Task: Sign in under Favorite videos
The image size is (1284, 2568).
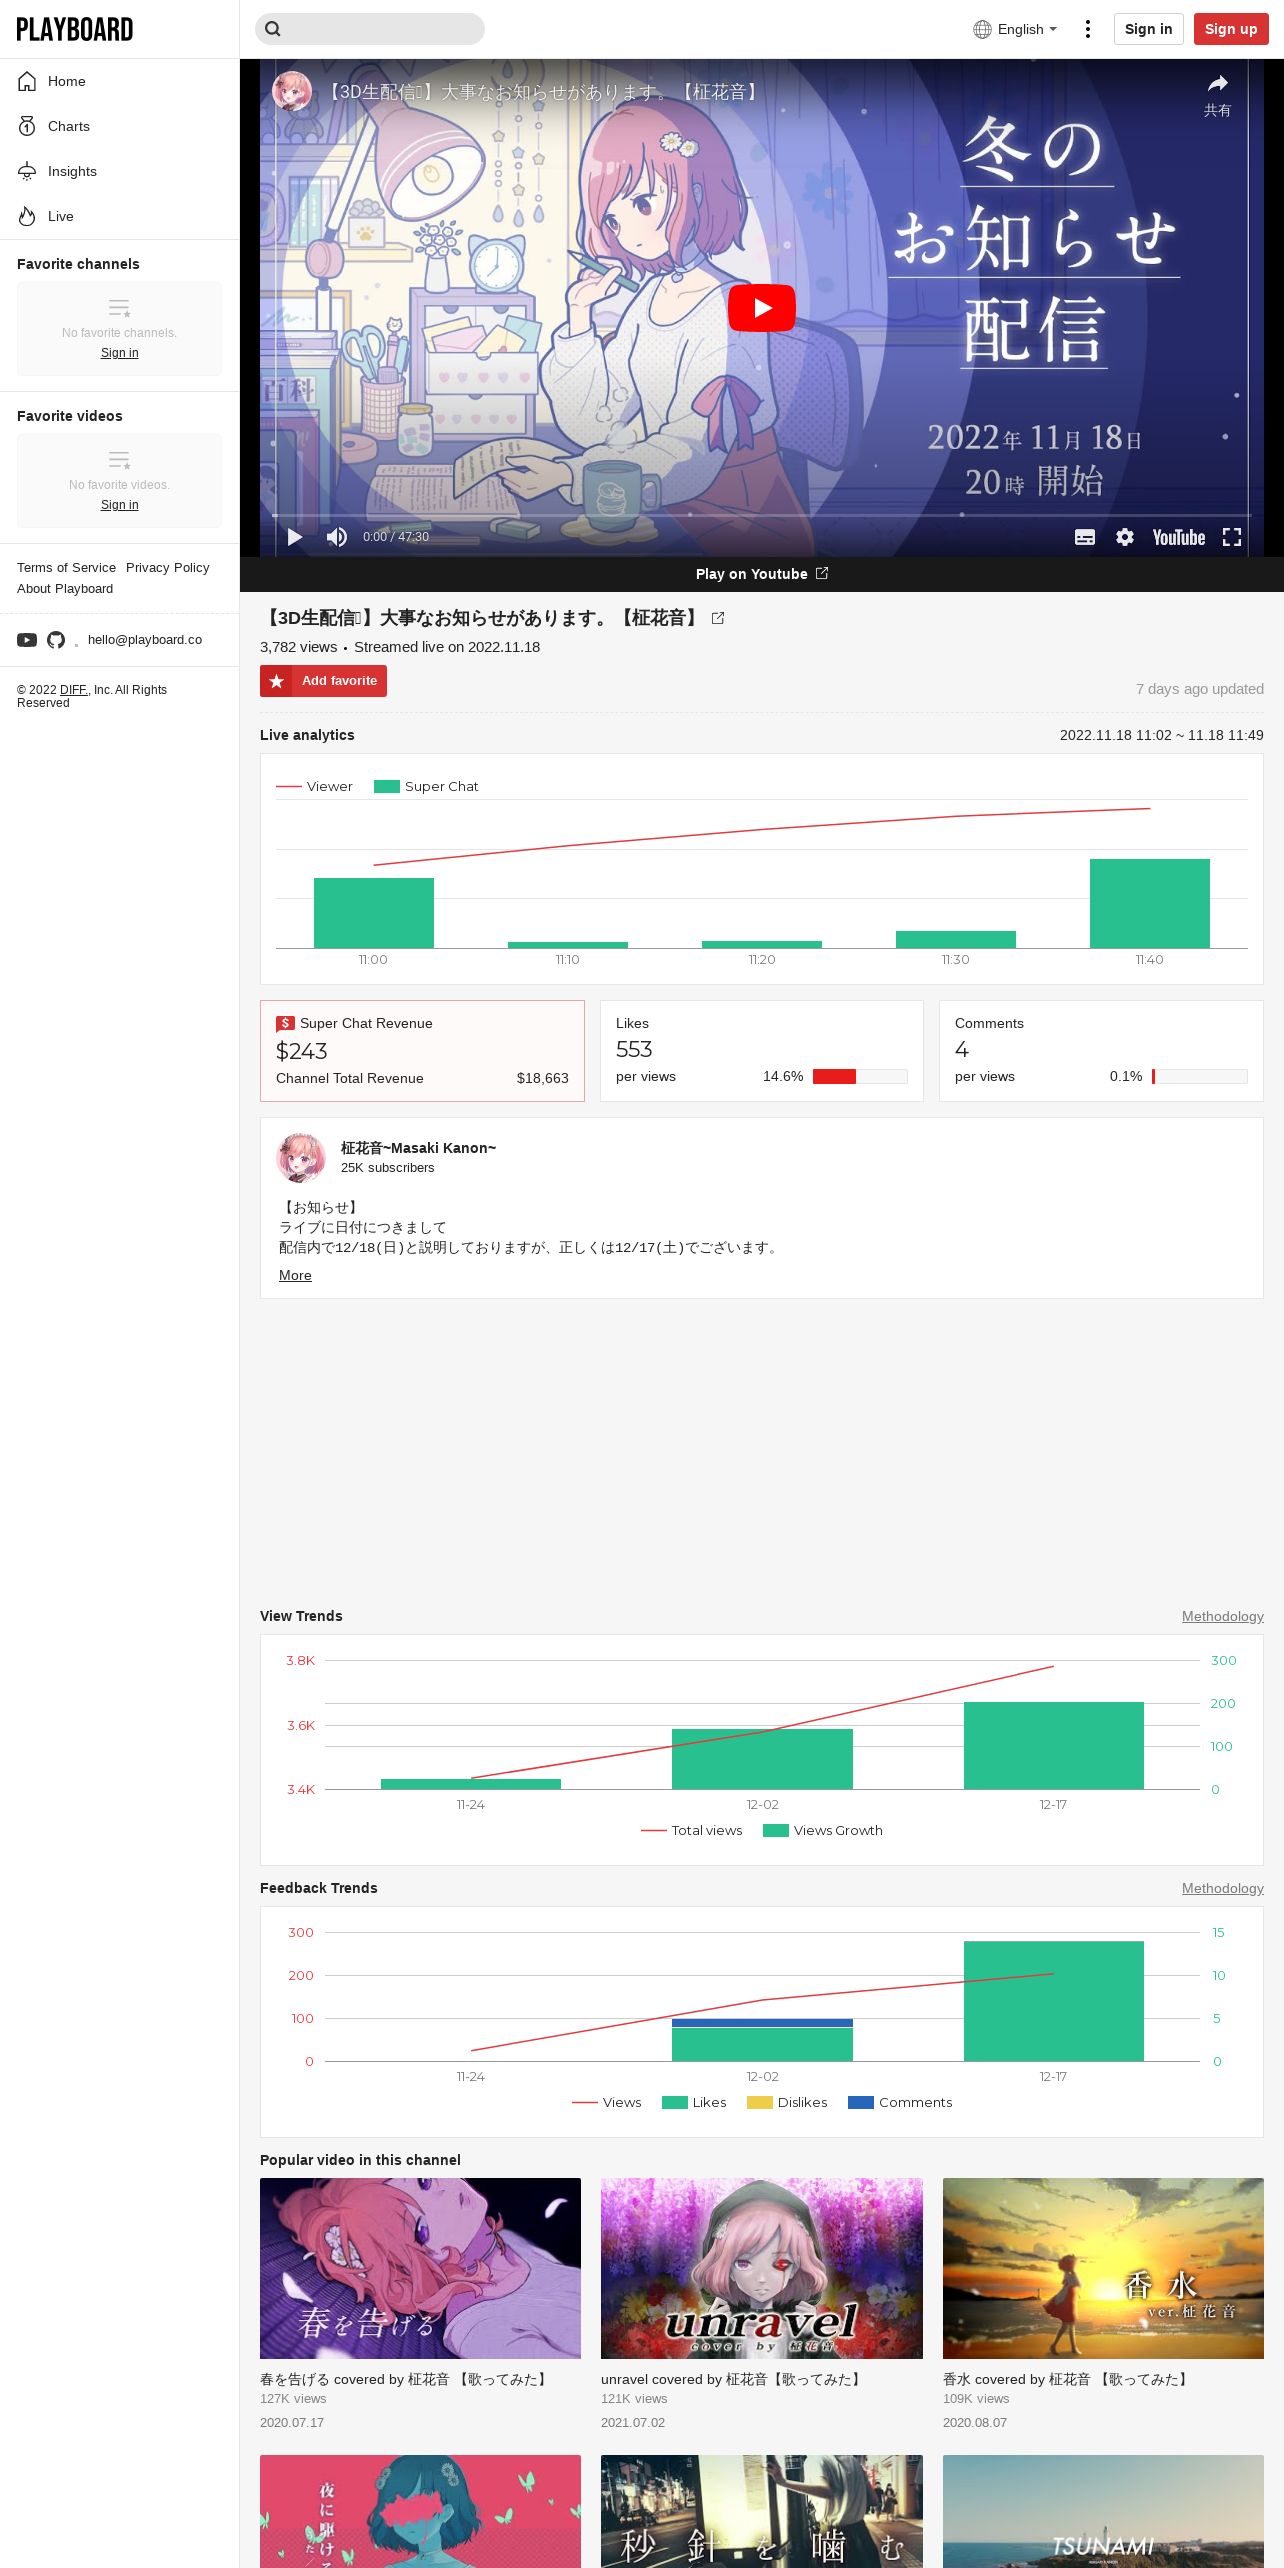Action: [x=119, y=505]
